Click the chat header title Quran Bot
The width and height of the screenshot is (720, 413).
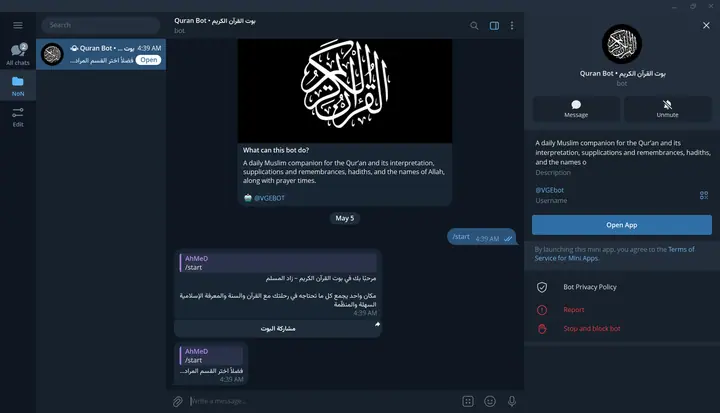pyautogui.click(x=215, y=21)
